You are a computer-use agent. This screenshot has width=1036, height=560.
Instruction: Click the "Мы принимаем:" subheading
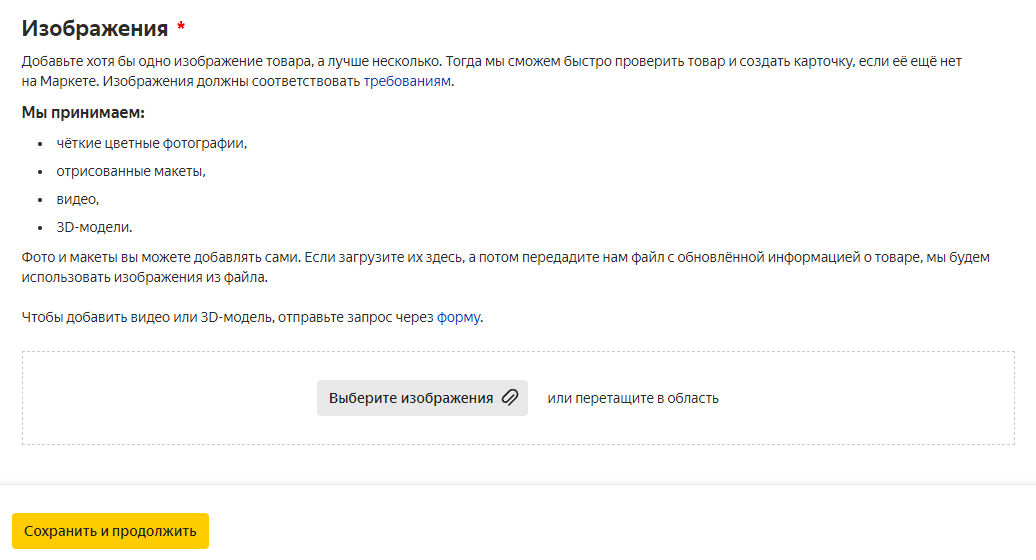pos(83,112)
